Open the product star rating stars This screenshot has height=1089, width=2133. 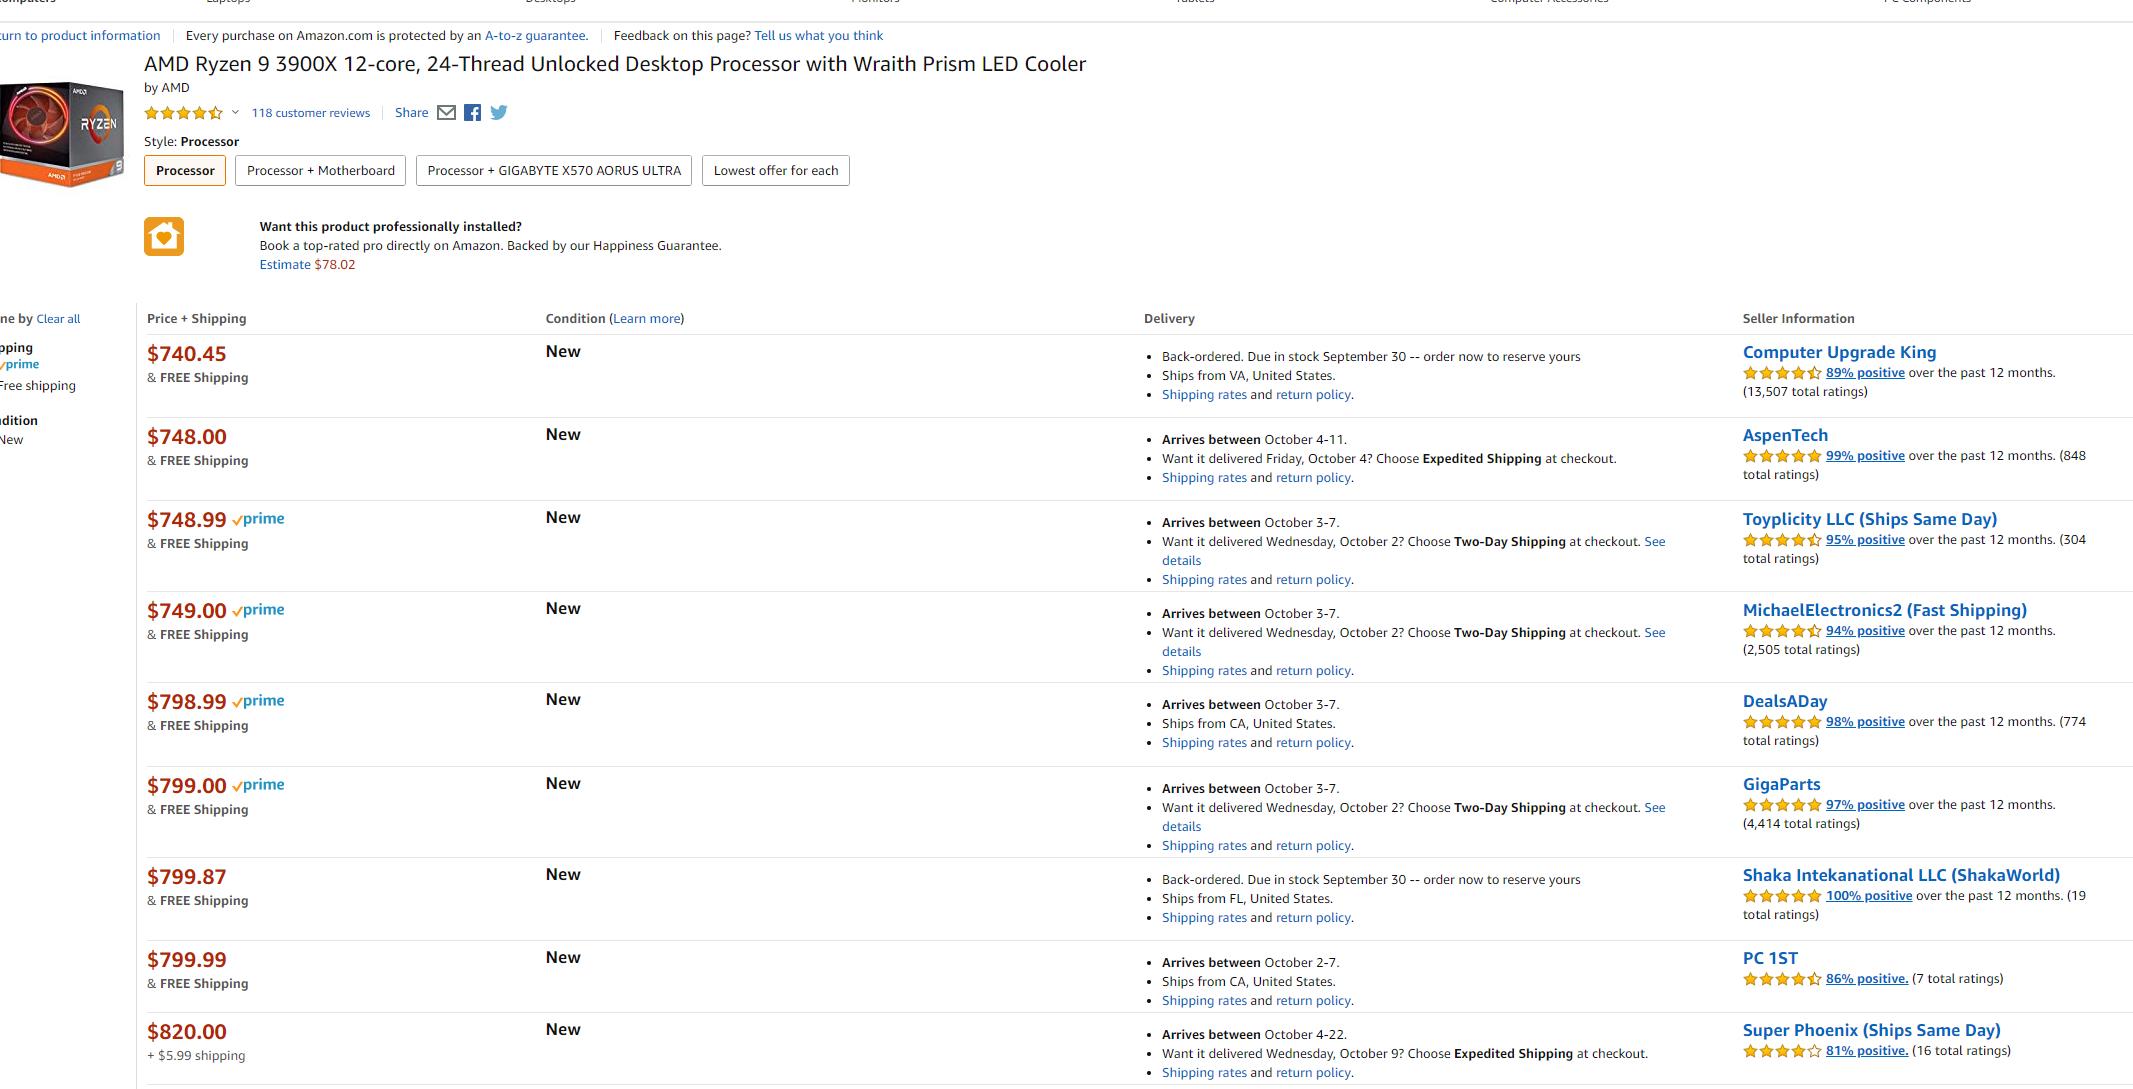(x=183, y=113)
